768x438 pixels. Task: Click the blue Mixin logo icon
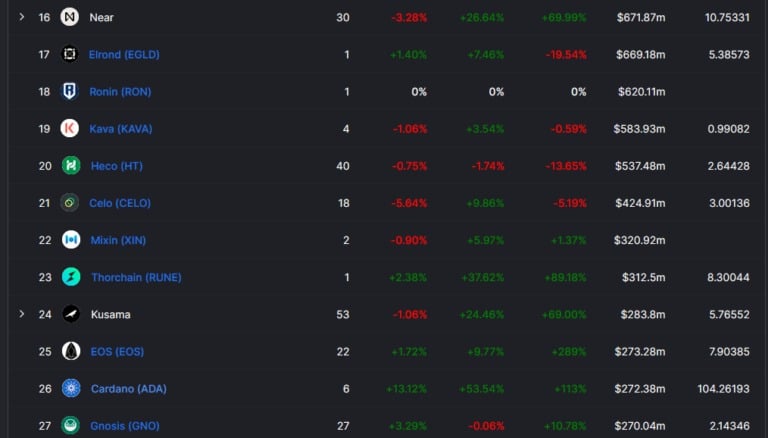tap(70, 239)
